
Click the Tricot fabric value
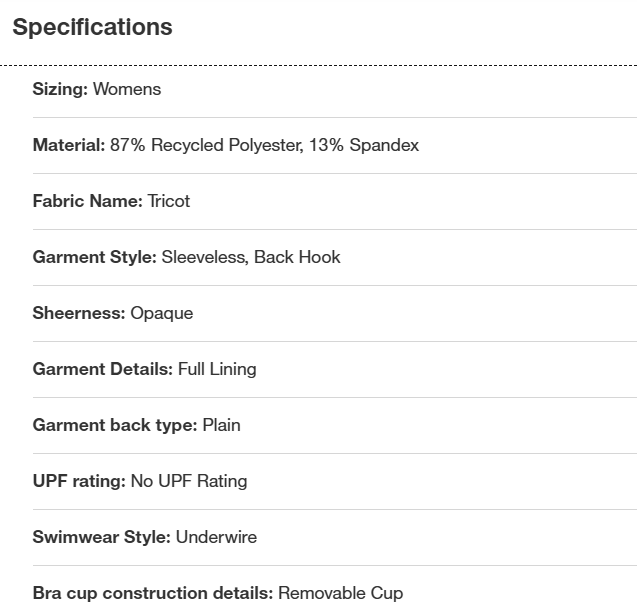pos(169,201)
